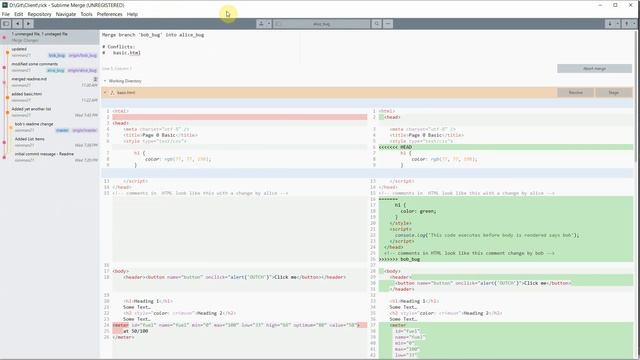Open the Navigate menu
Screen dimensions: 640x360
[66, 14]
